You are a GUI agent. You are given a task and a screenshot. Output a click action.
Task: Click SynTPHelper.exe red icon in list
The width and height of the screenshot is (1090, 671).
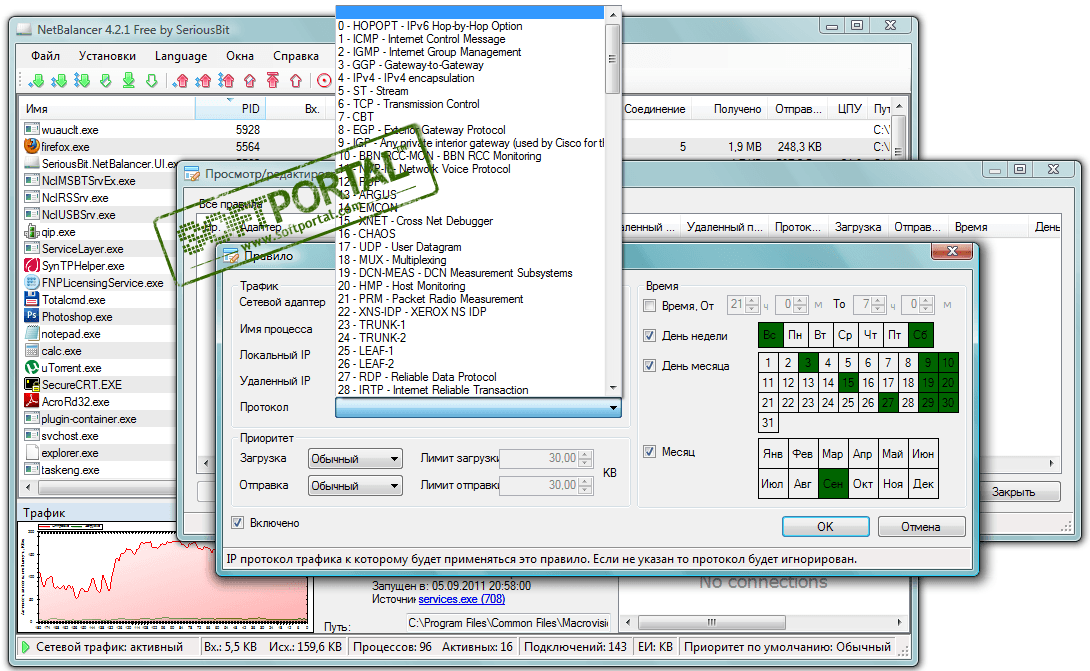(32, 265)
